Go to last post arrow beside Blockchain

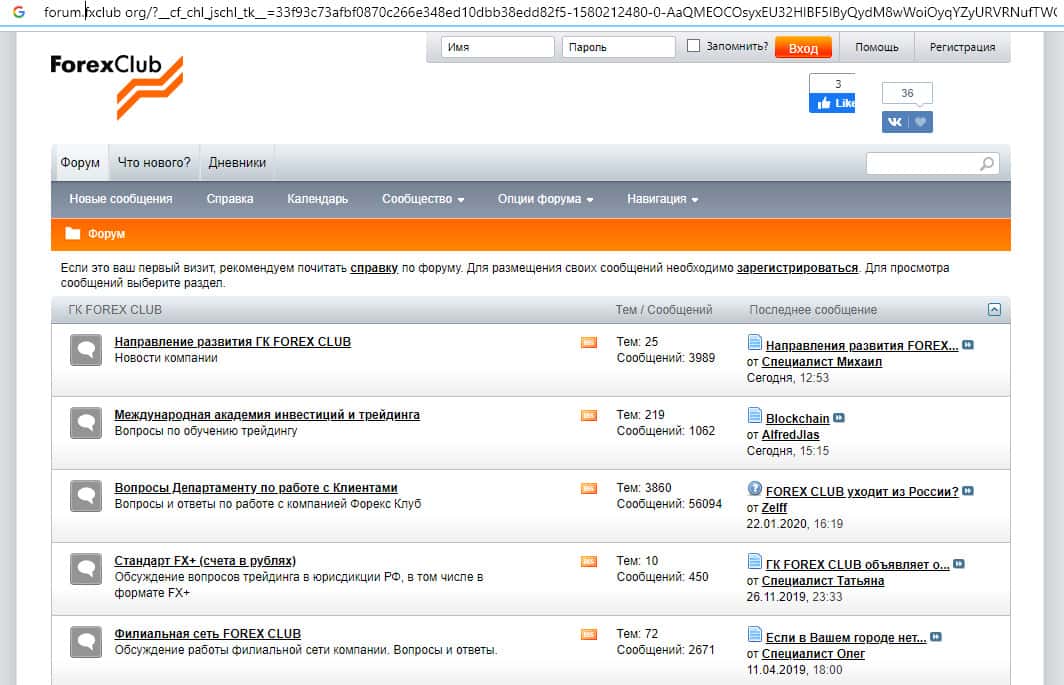click(838, 418)
